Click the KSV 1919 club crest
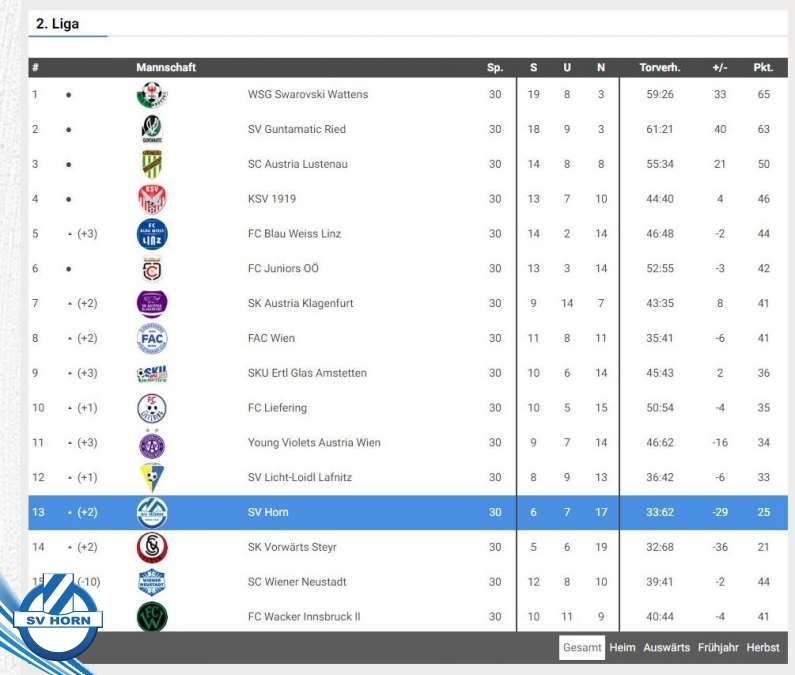 [x=152, y=199]
